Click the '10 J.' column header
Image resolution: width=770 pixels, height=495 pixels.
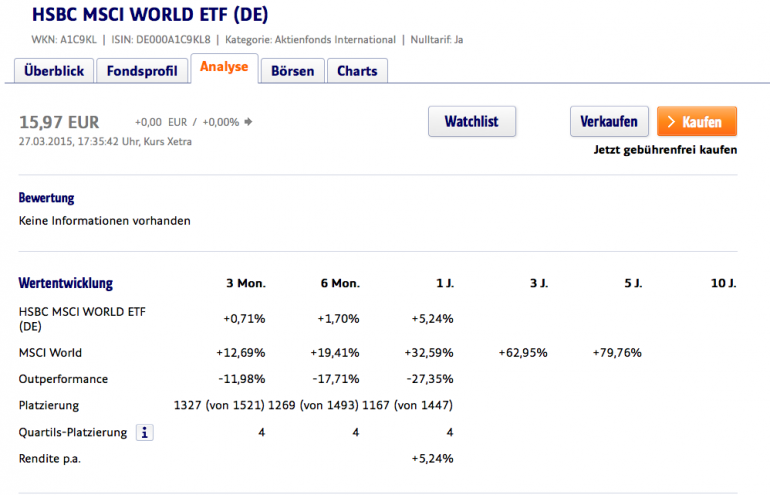pyautogui.click(x=724, y=283)
